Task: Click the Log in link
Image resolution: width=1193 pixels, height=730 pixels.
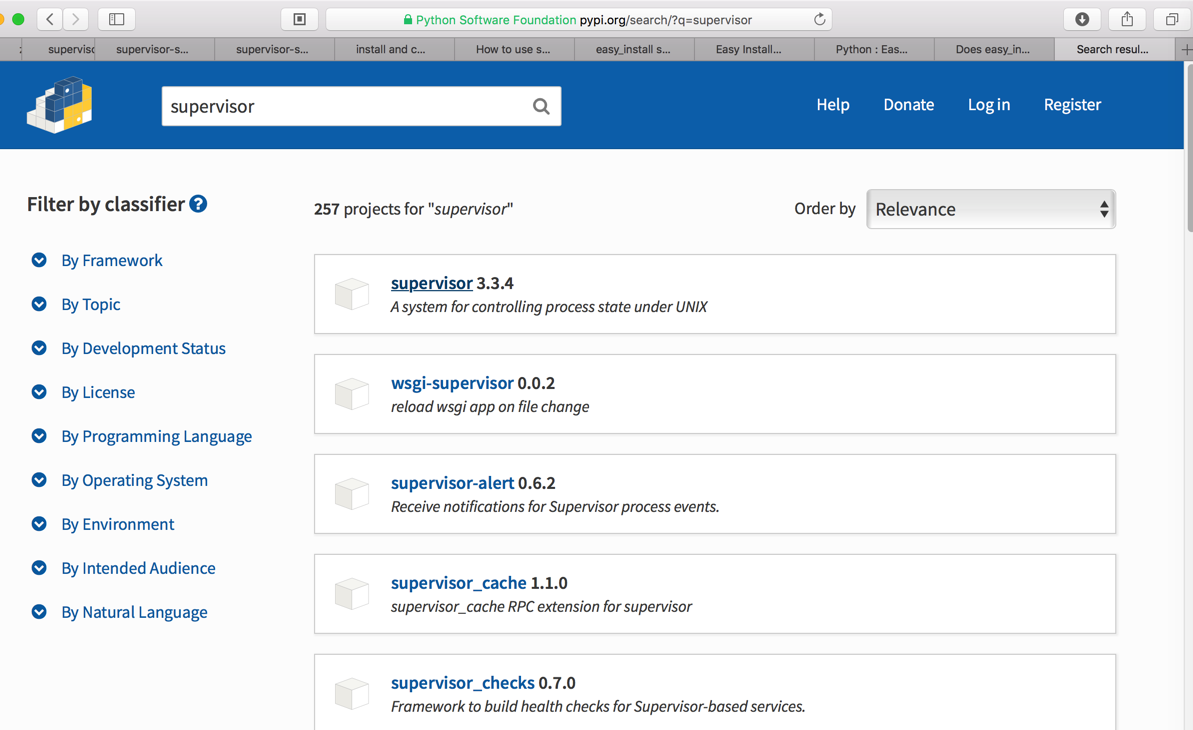Action: 989,105
